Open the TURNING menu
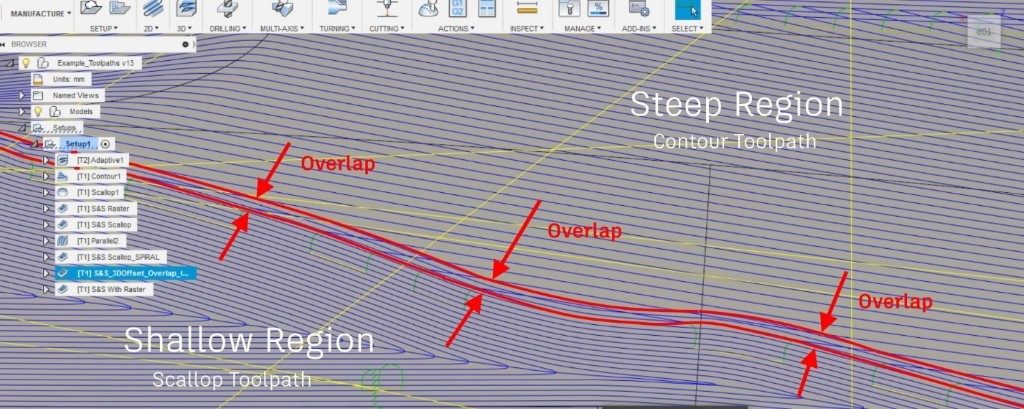 pos(337,29)
